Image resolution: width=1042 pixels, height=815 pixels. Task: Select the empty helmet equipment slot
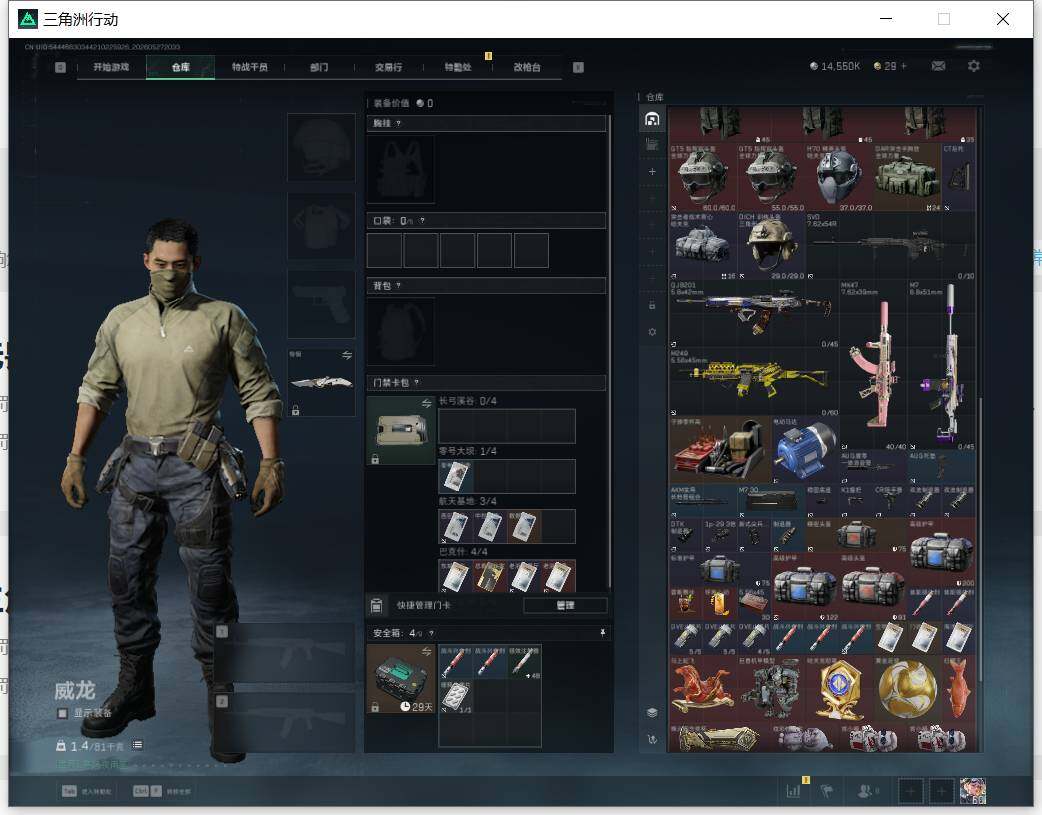click(x=321, y=148)
